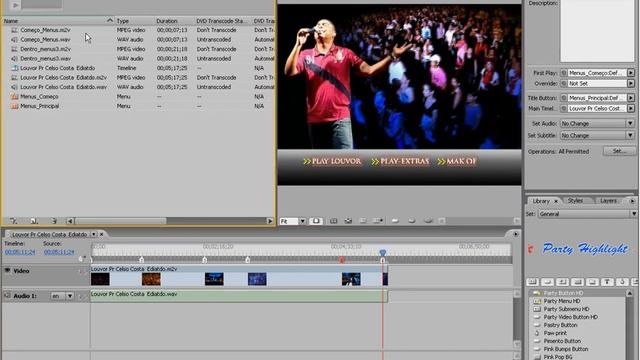Select Party Menu HD in Library list

point(577,301)
